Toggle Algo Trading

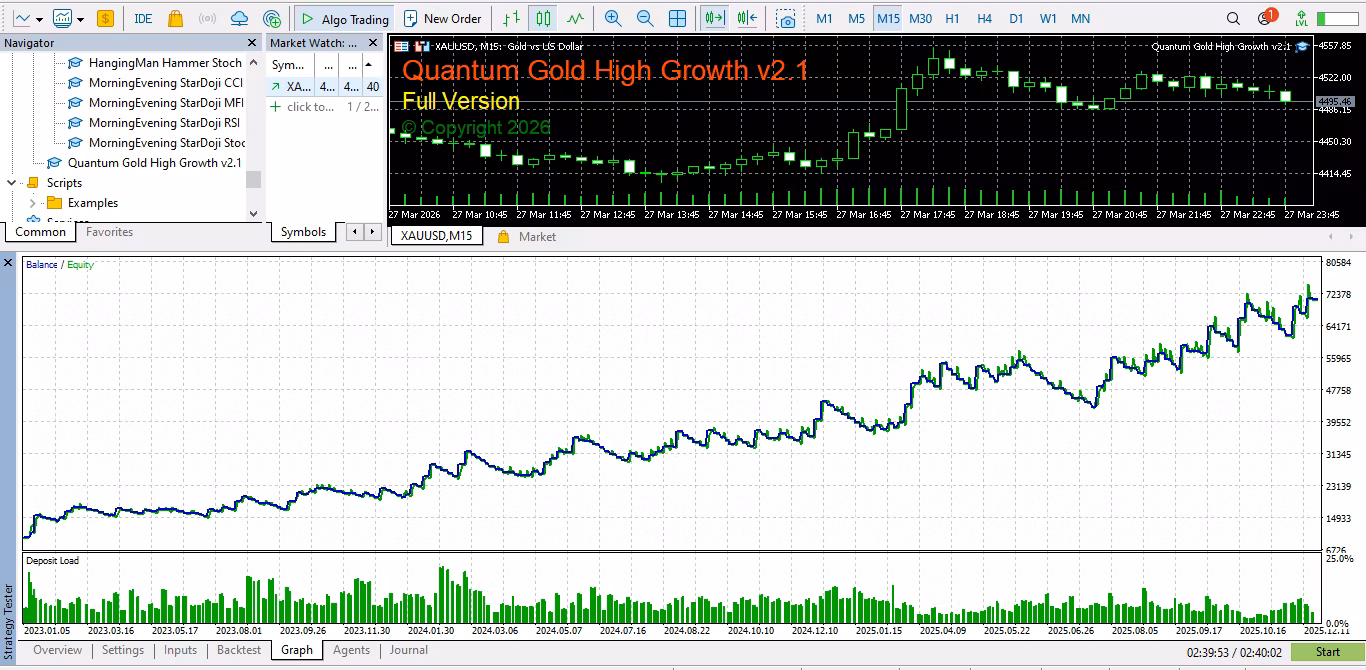coord(344,18)
